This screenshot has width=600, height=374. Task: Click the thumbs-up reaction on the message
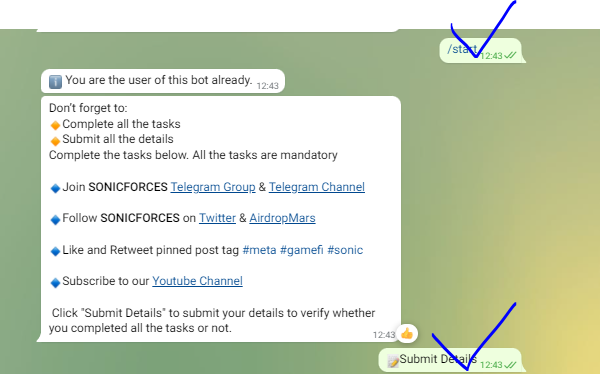[407, 334]
